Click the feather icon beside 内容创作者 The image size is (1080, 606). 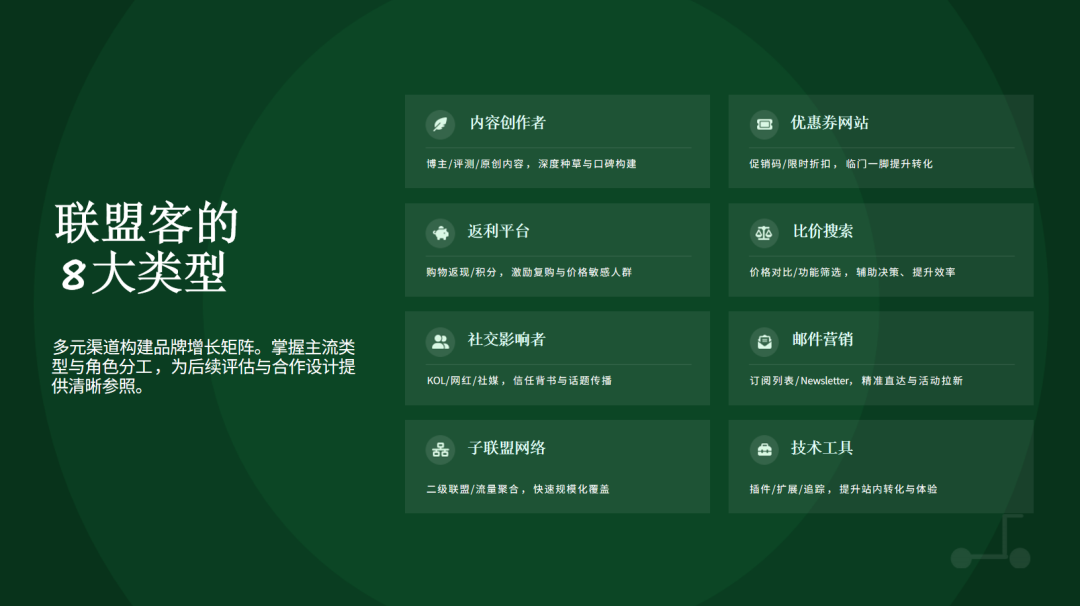[440, 125]
